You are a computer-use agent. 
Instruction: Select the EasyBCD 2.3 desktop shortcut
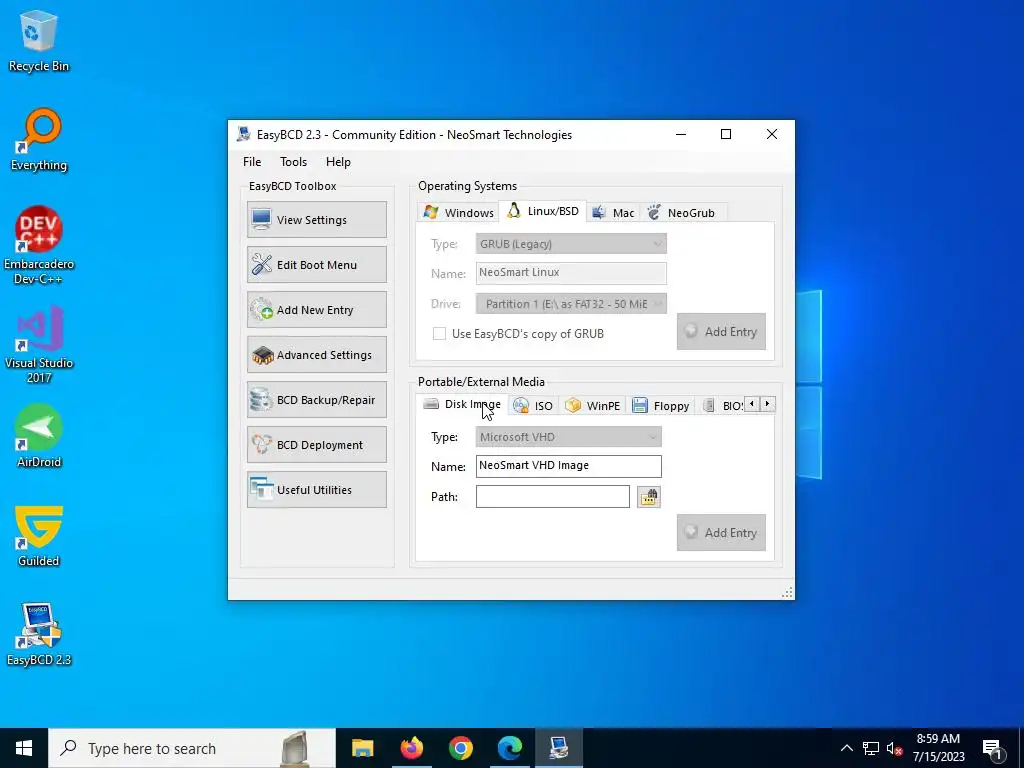tap(39, 634)
